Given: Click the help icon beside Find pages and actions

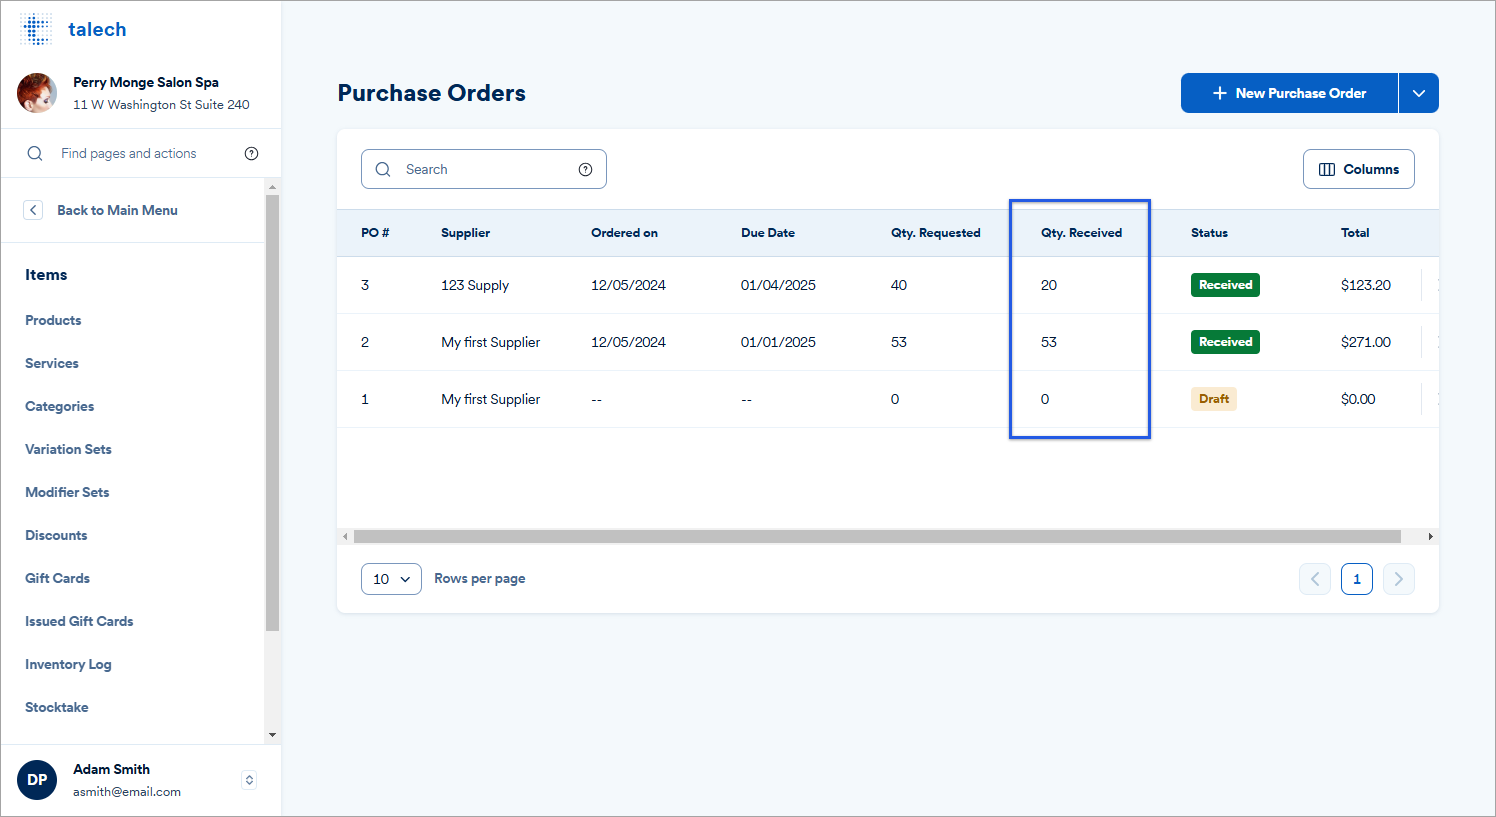Looking at the screenshot, I should coord(250,153).
